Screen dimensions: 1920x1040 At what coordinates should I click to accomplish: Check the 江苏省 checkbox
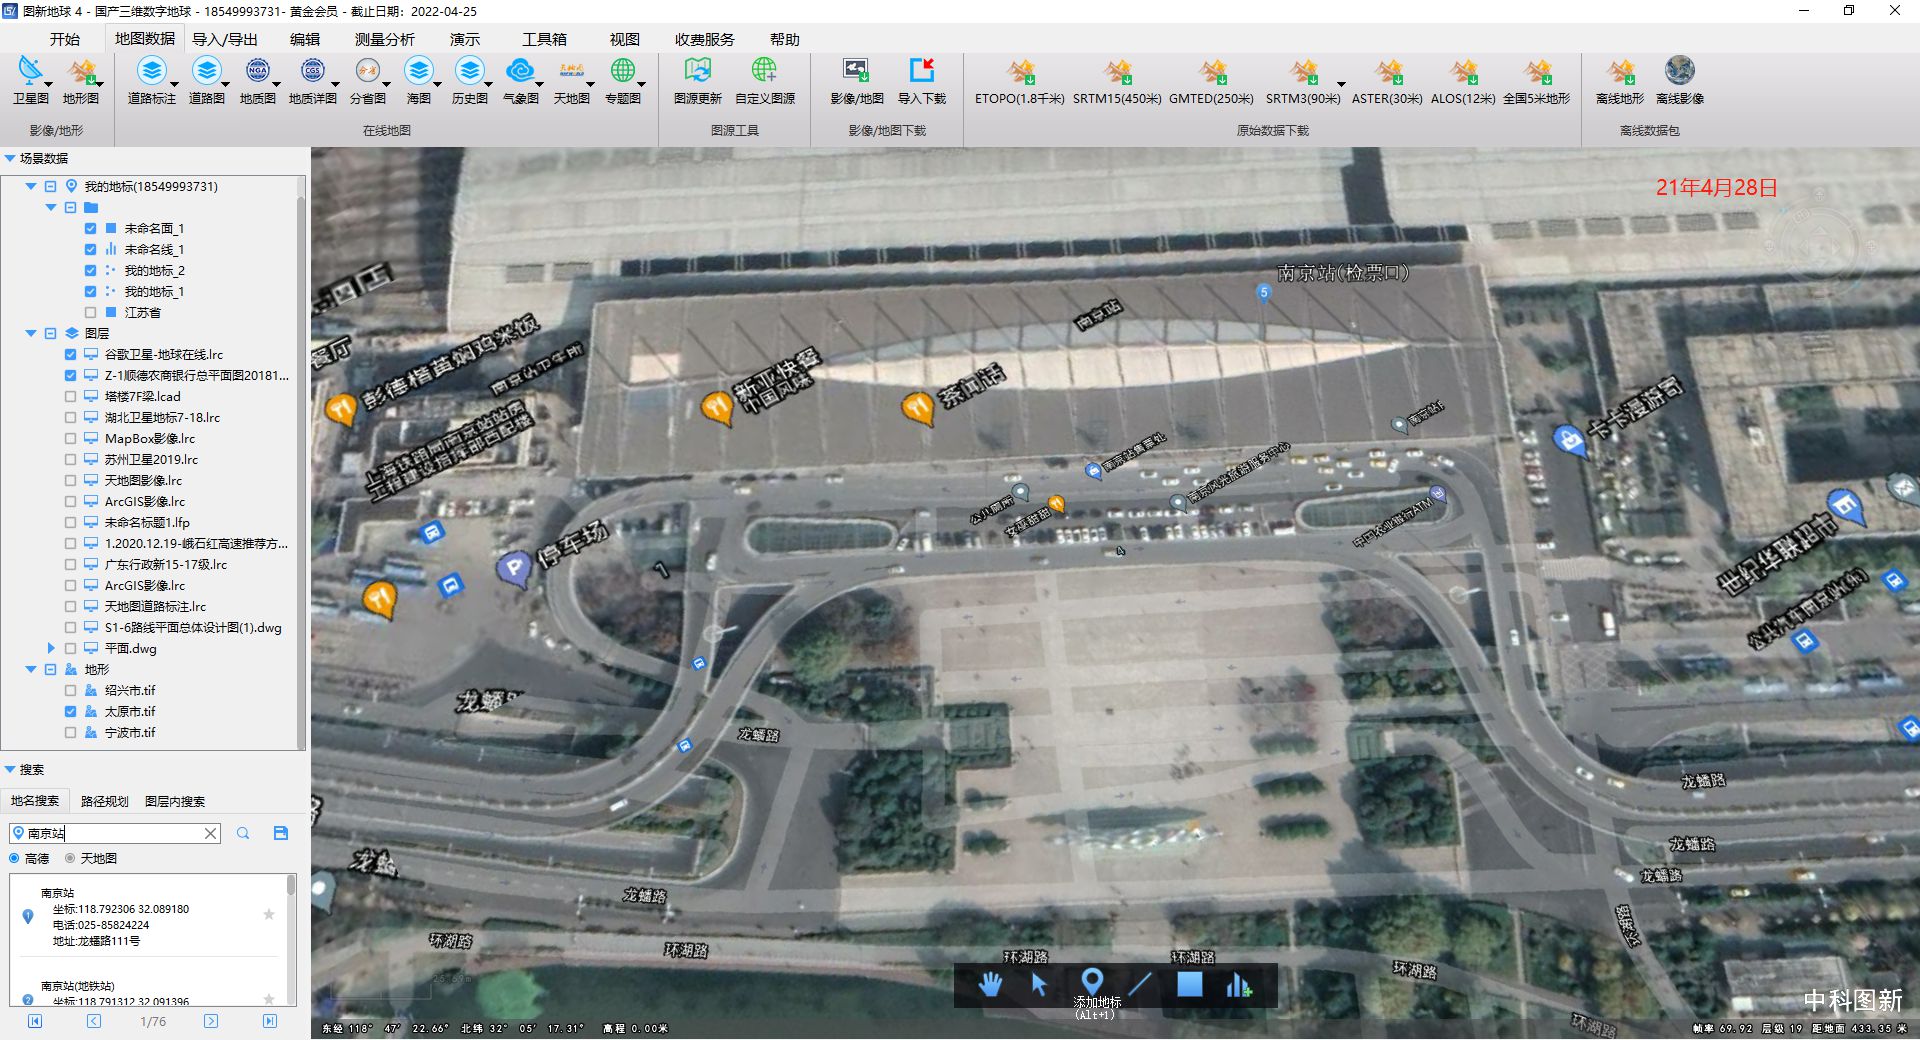91,312
